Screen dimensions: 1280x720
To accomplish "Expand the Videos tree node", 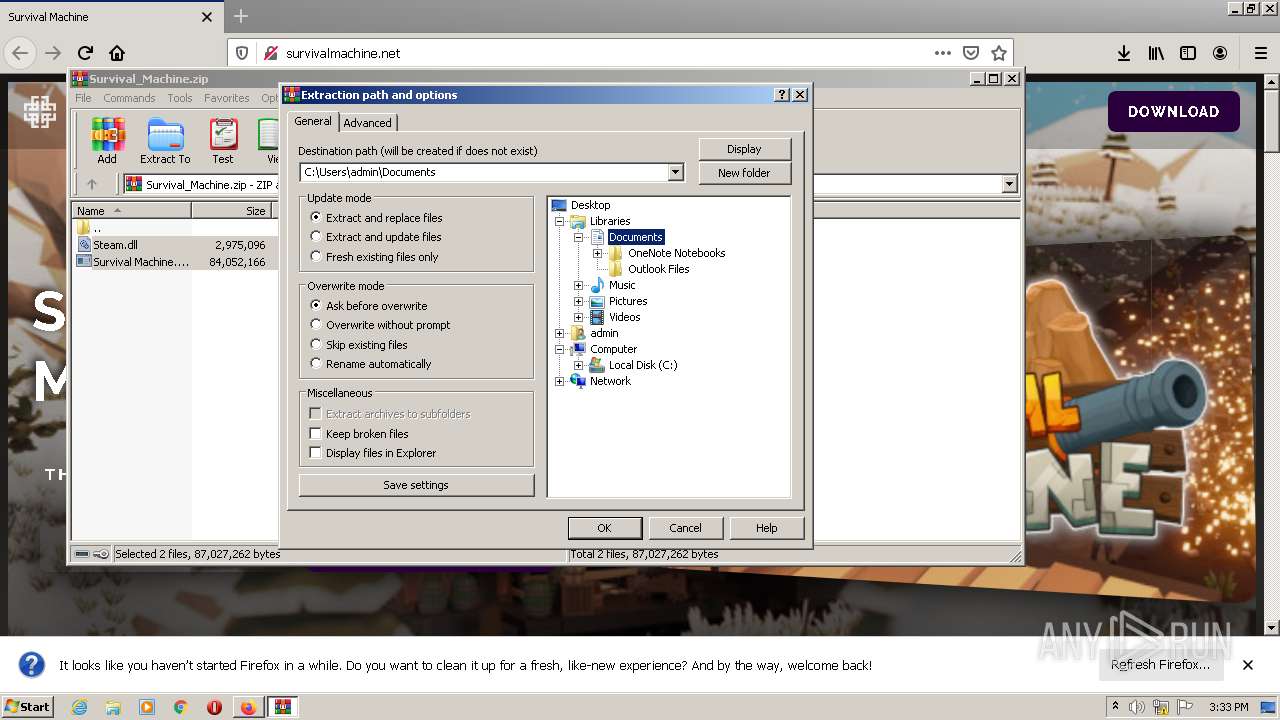I will coord(579,317).
